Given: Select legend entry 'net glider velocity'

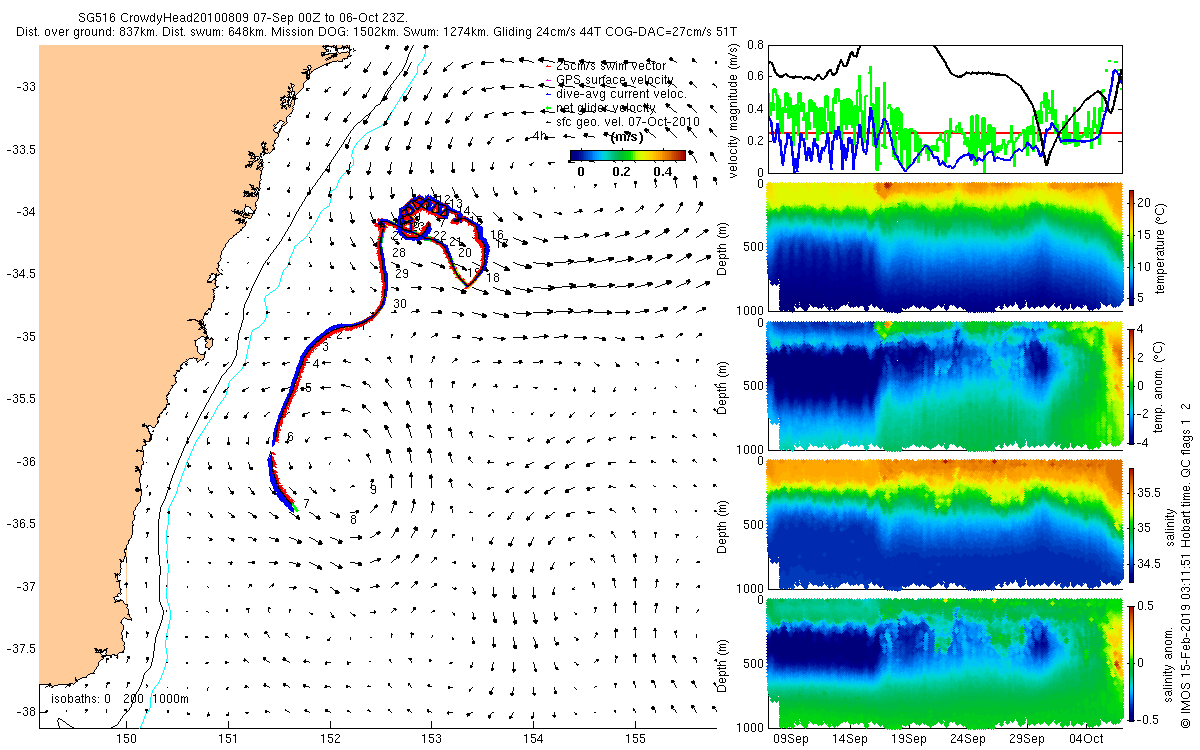Looking at the screenshot, I should click(606, 107).
